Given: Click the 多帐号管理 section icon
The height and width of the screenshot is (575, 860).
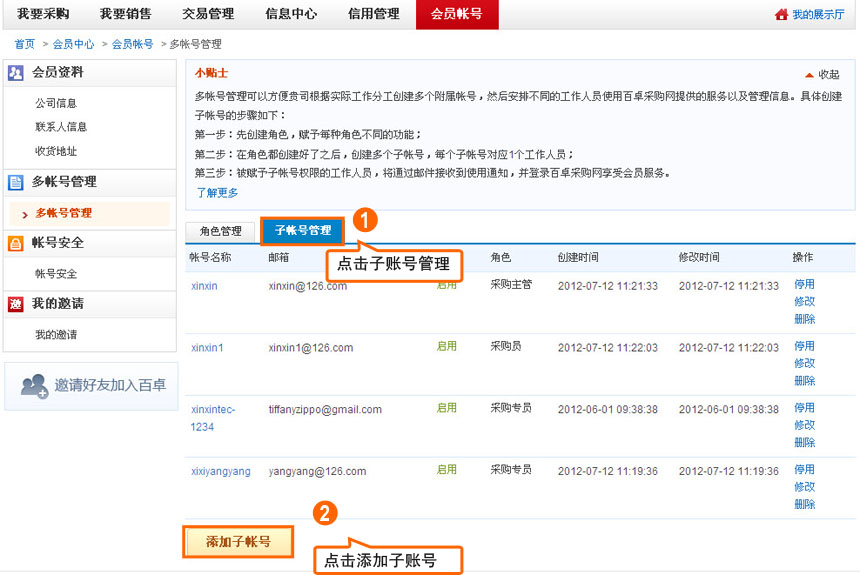Looking at the screenshot, I should pos(16,182).
